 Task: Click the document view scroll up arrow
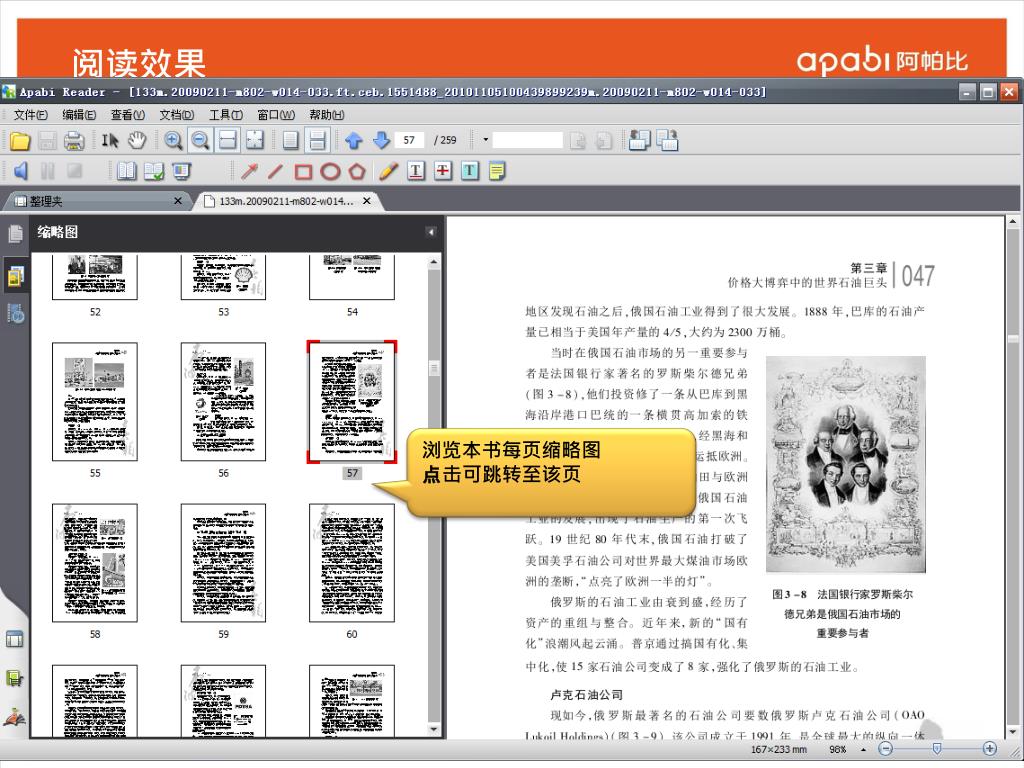coord(1013,223)
